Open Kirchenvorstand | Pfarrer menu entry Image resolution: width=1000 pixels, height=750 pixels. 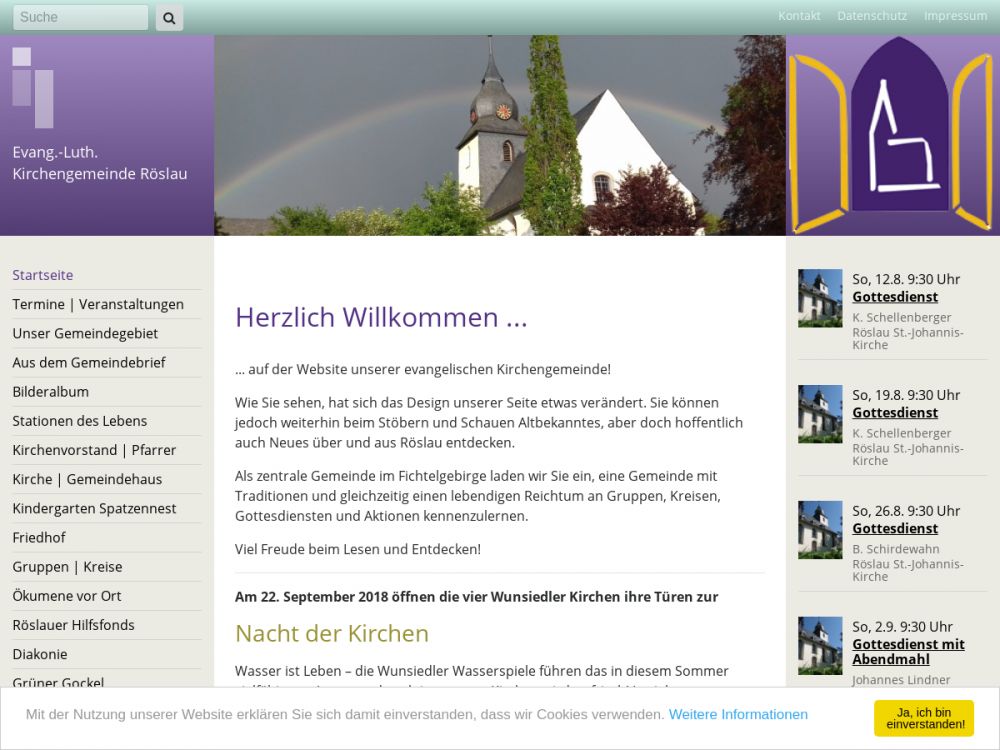[94, 450]
